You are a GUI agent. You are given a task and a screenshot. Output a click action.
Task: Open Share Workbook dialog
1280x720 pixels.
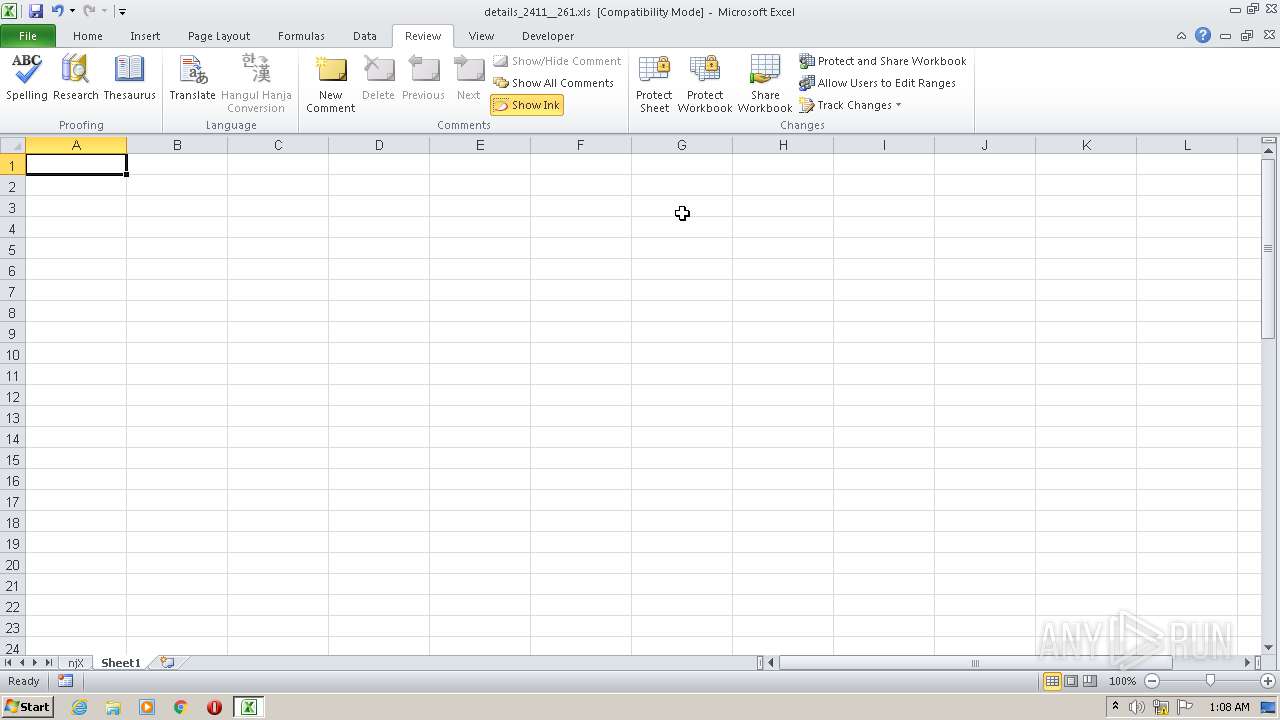coord(765,84)
